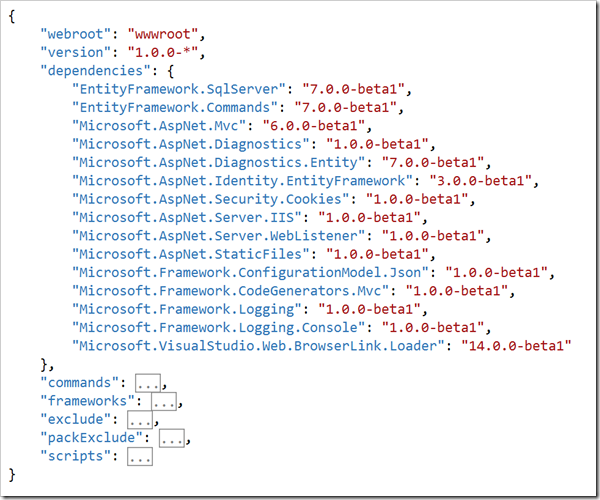Select version value of Microsoft.AspNet.StaticFiles
The height and width of the screenshot is (500, 600).
click(x=377, y=254)
